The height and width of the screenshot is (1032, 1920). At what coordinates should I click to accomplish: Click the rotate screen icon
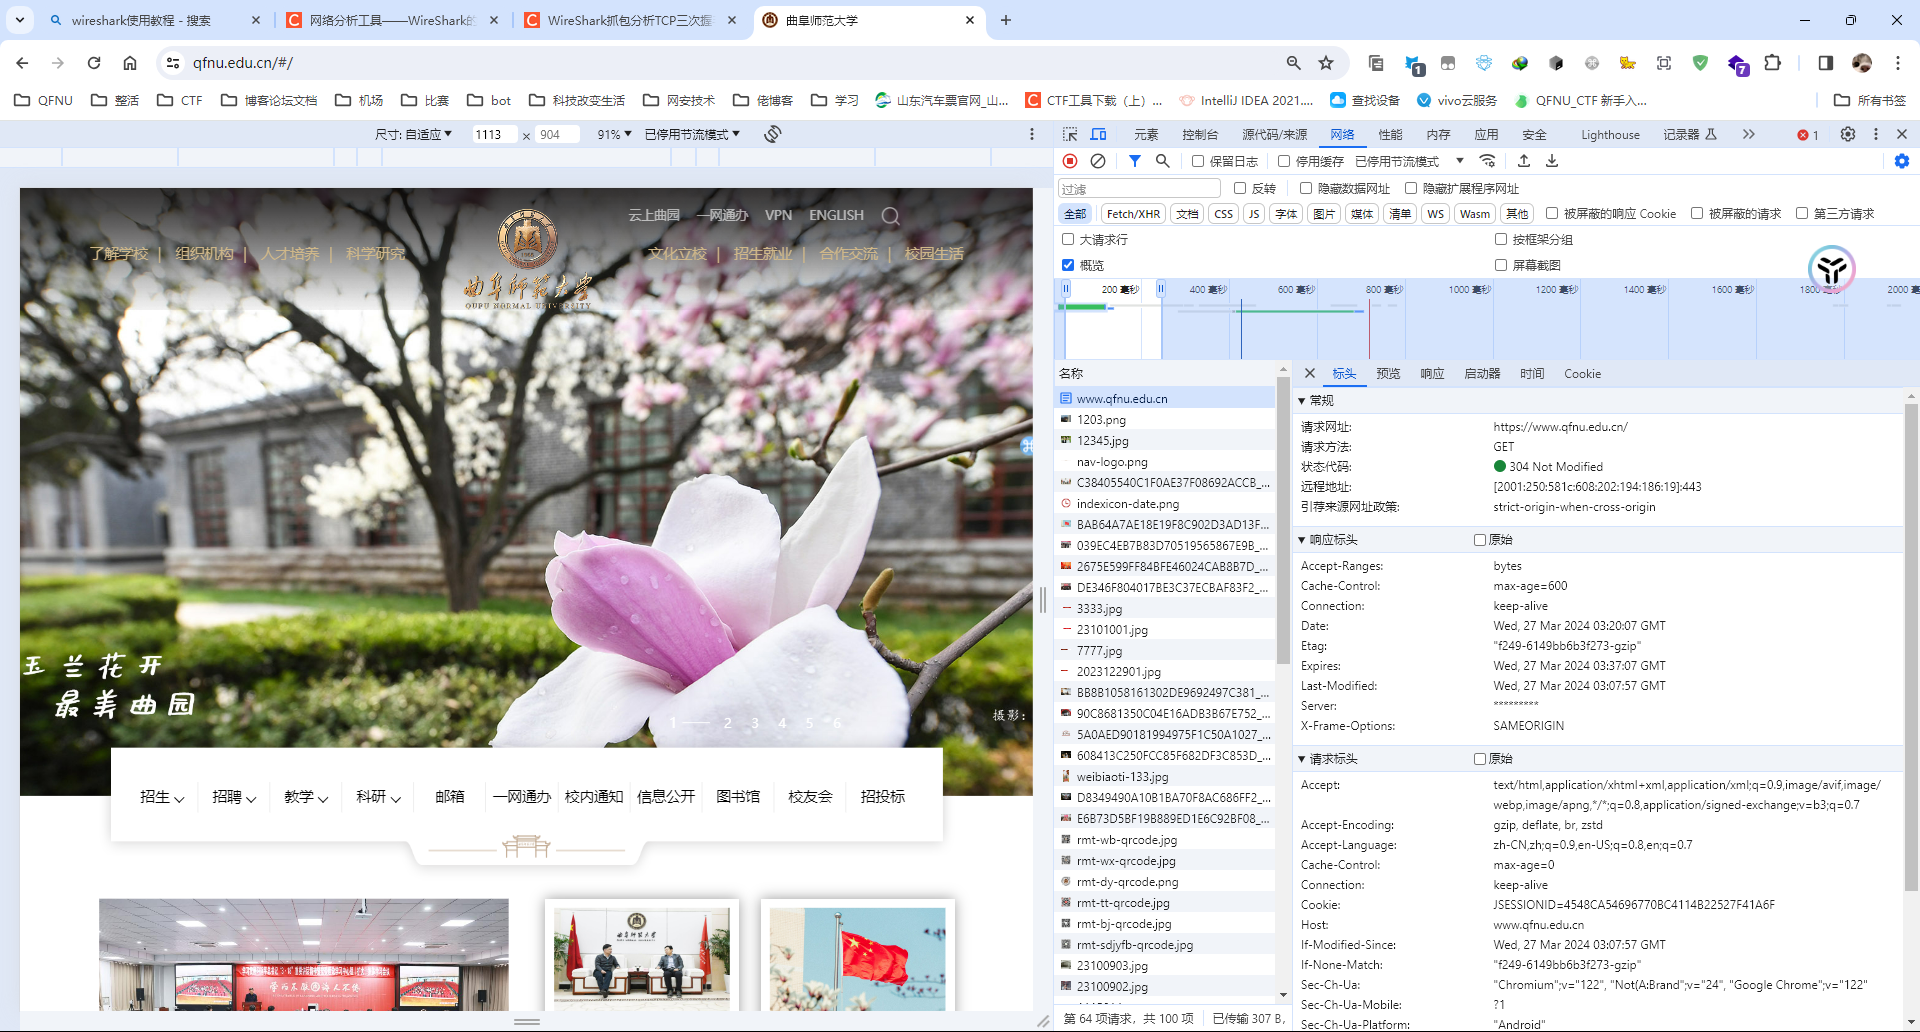pyautogui.click(x=772, y=134)
